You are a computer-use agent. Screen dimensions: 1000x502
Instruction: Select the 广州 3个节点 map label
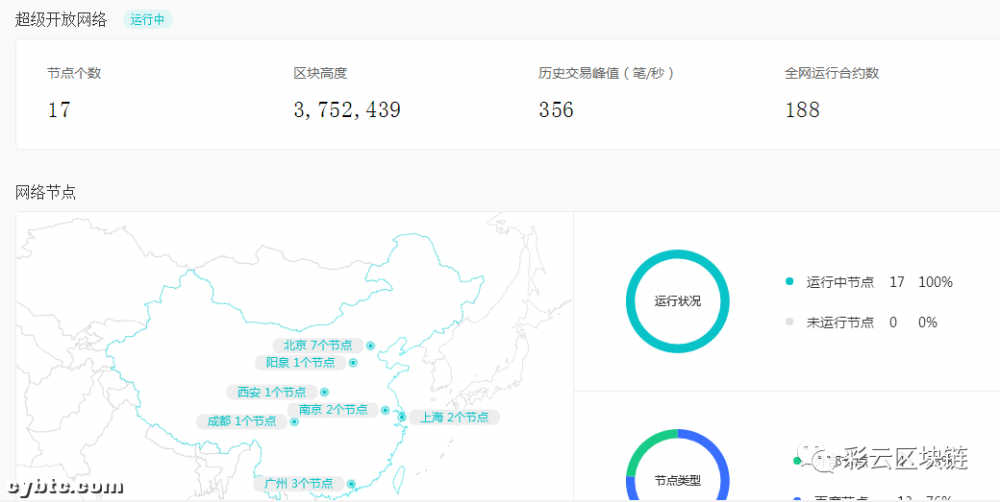point(298,484)
